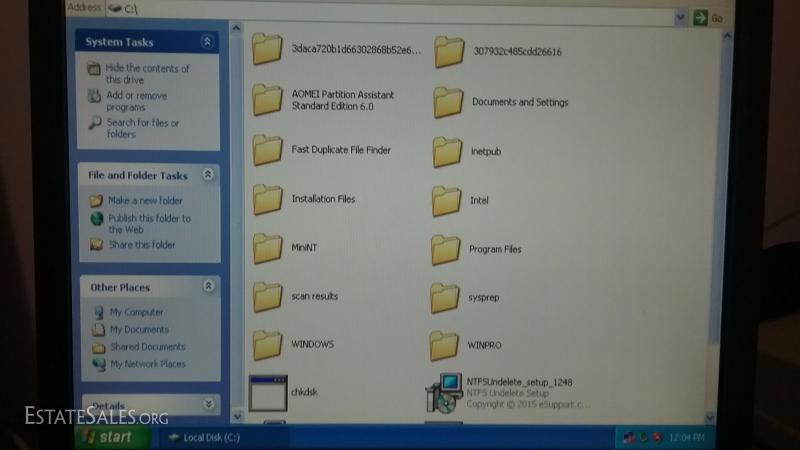
Task: Click the Windows Start button
Action: pyautogui.click(x=108, y=437)
